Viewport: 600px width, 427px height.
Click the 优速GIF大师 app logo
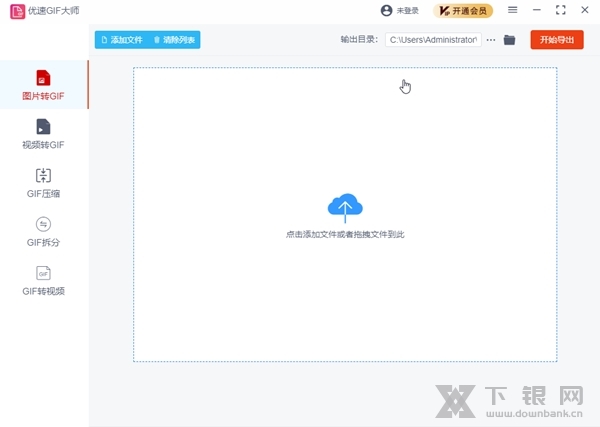click(x=17, y=11)
